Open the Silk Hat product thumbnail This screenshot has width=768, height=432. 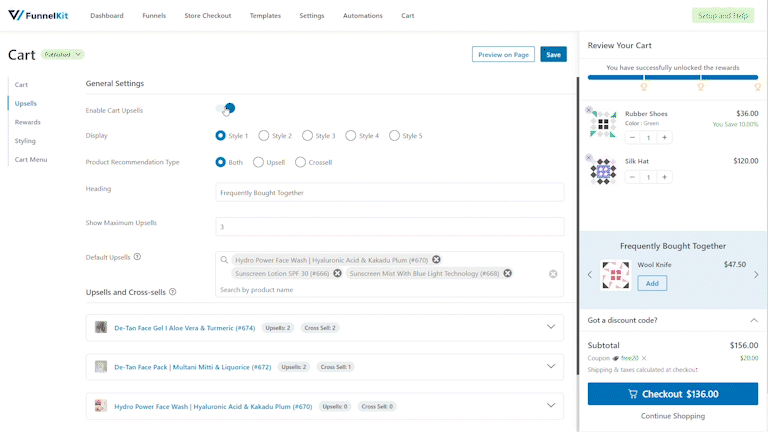(x=603, y=171)
